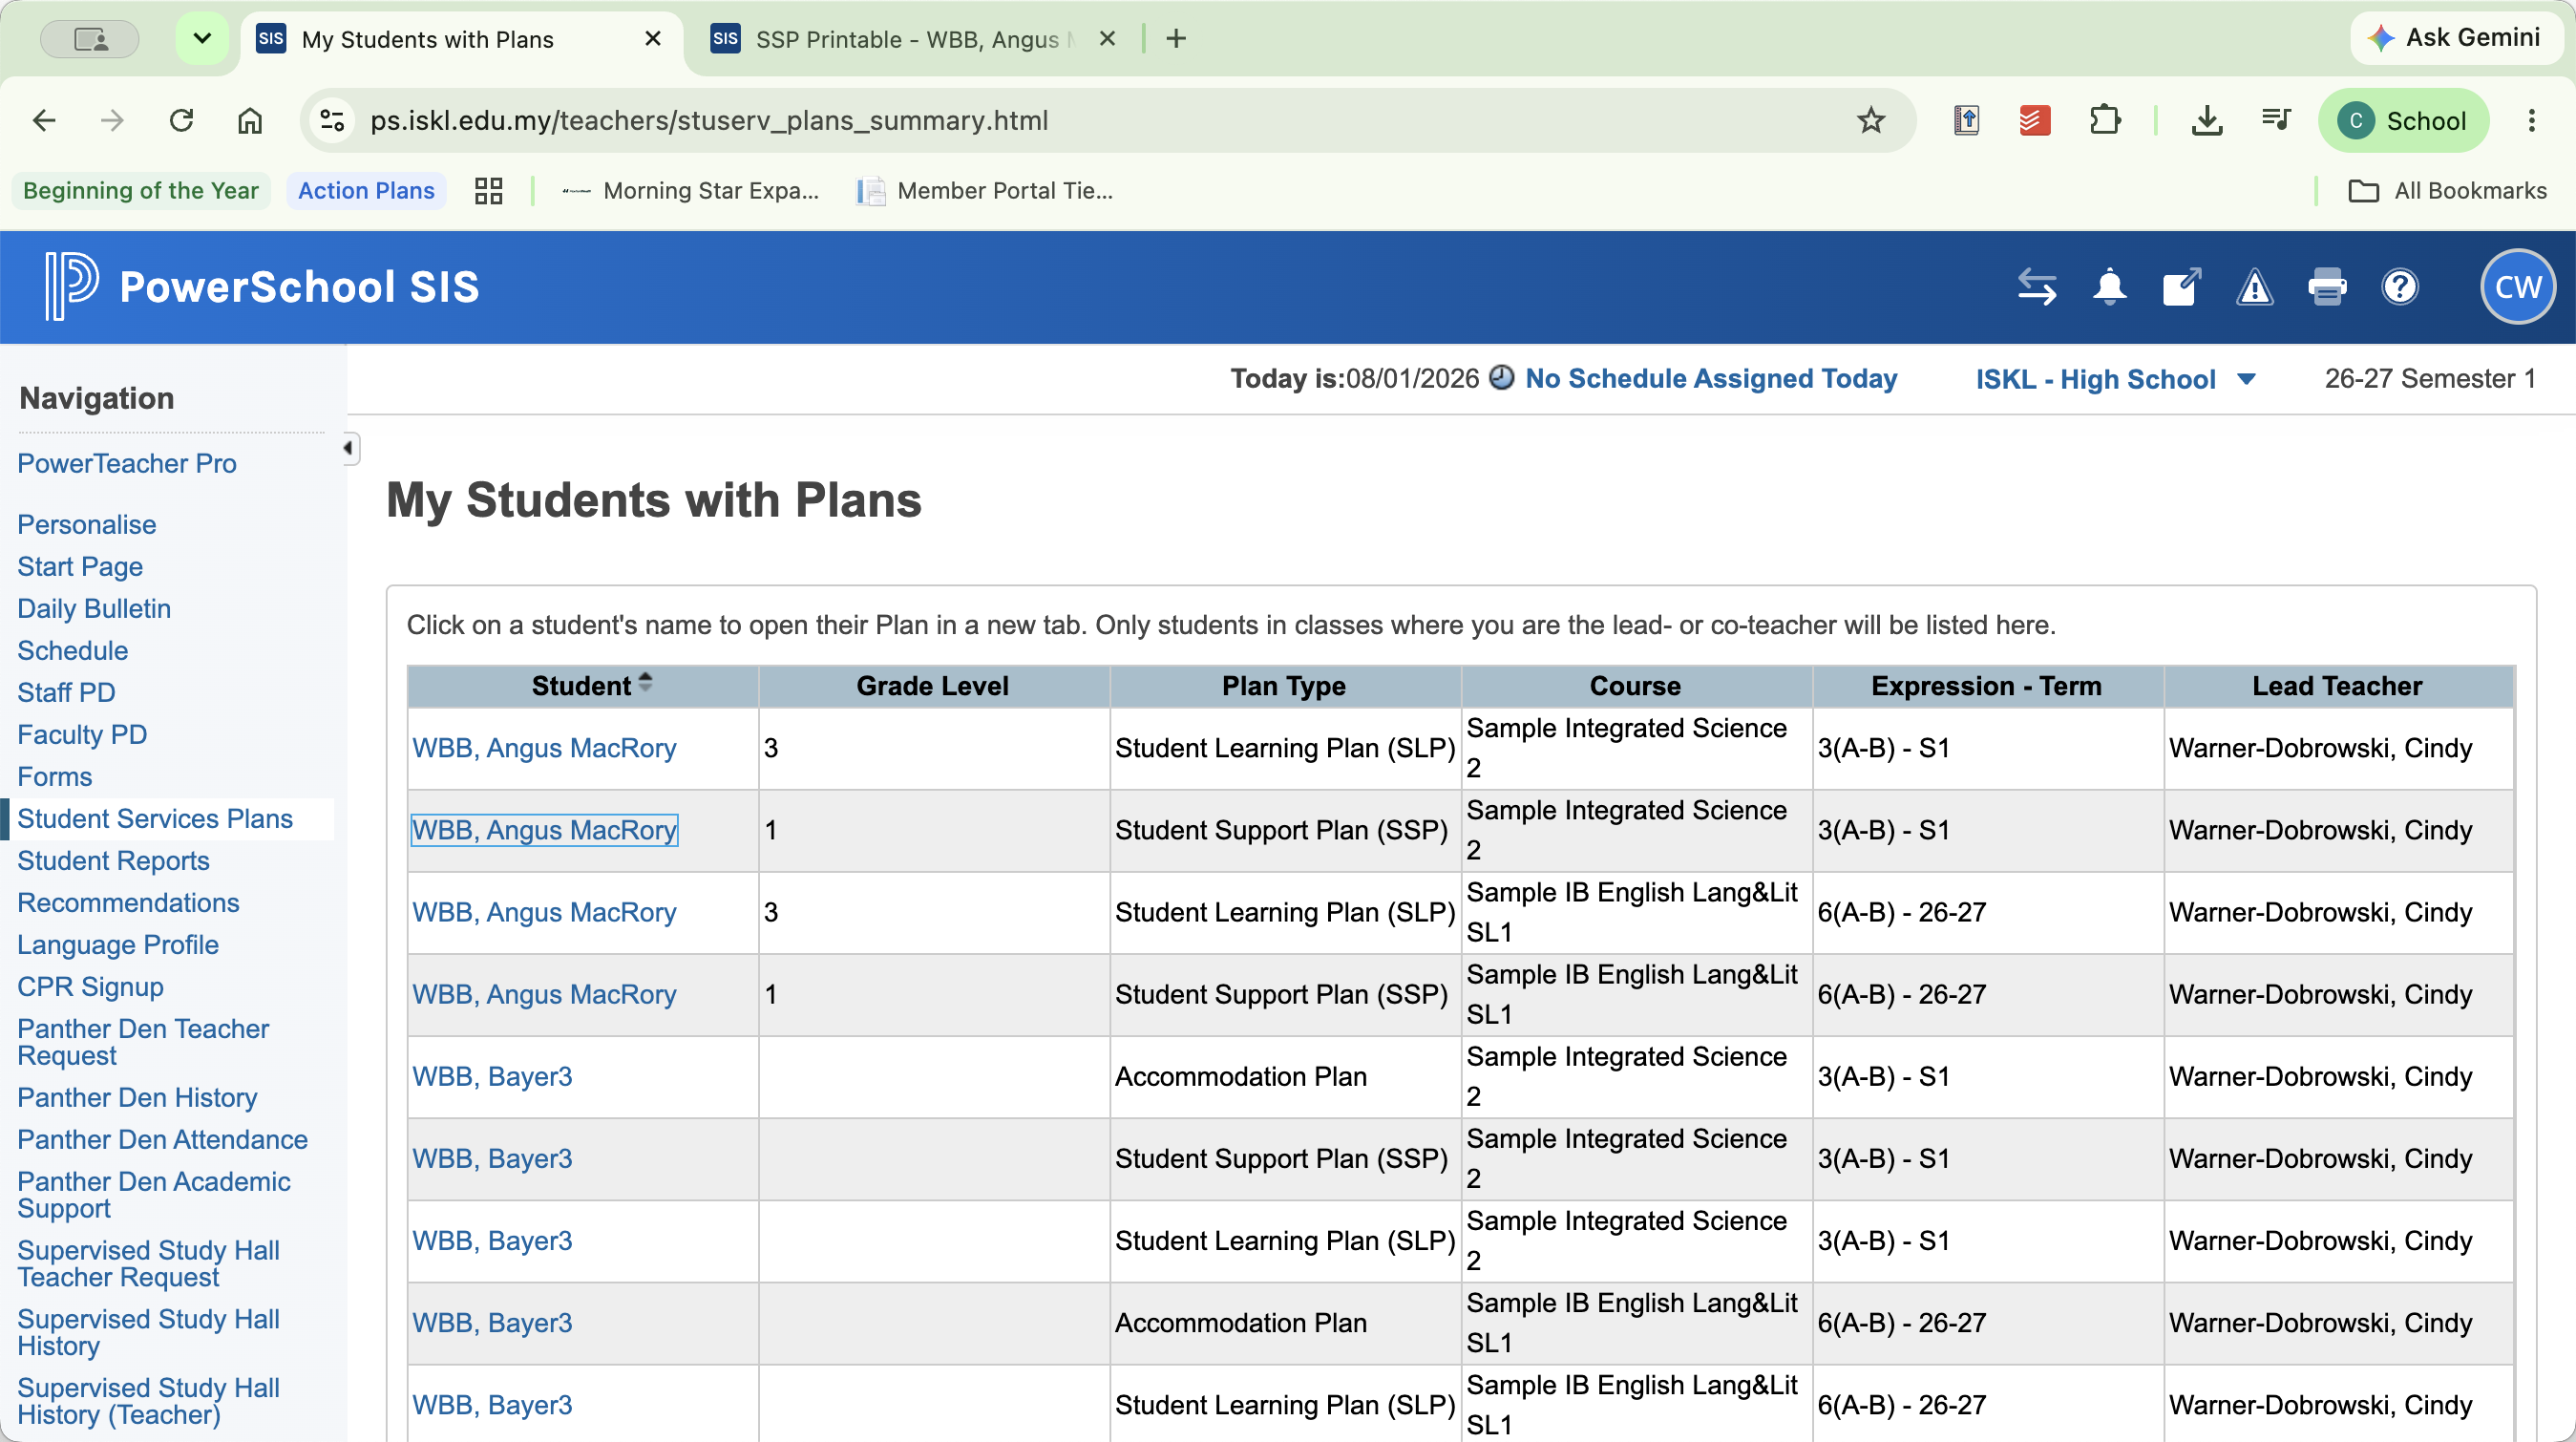Open Recommendations link
Image resolution: width=2576 pixels, height=1442 pixels.
(x=129, y=902)
